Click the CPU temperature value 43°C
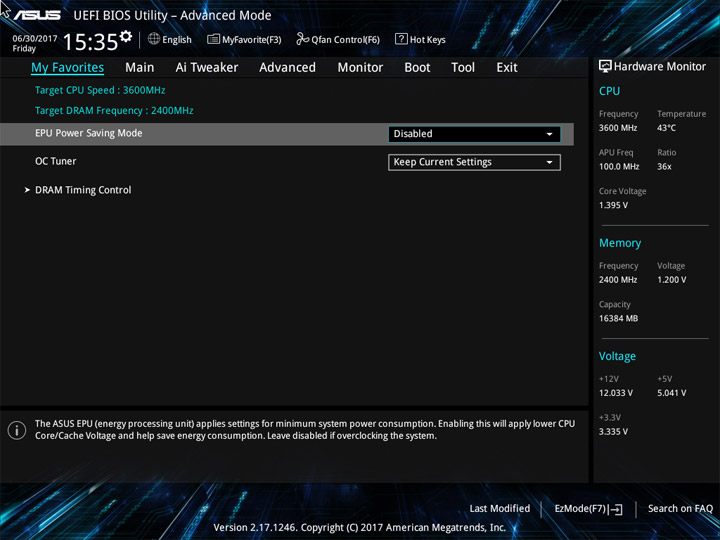The image size is (720, 540). click(x=666, y=128)
